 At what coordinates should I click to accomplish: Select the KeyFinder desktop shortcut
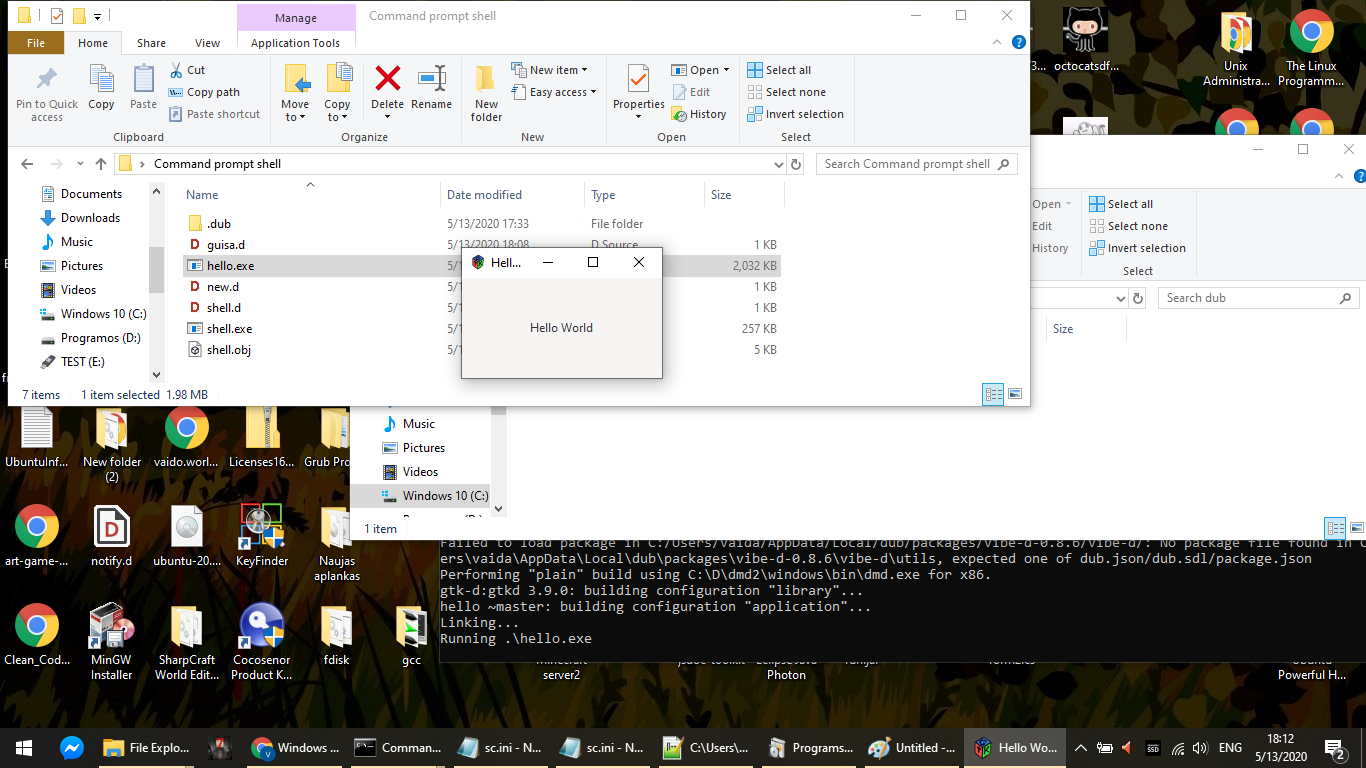261,537
